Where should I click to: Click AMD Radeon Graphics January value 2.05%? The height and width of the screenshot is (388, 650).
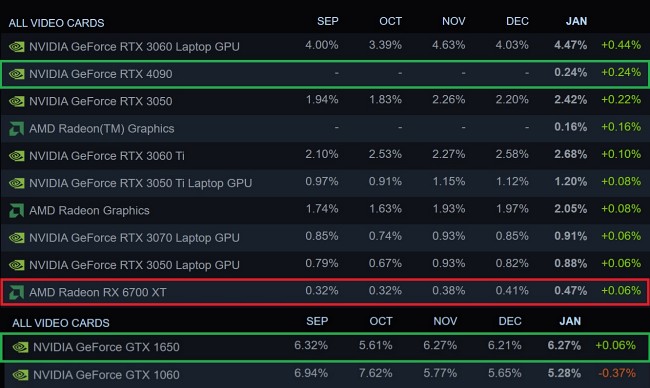[570, 209]
